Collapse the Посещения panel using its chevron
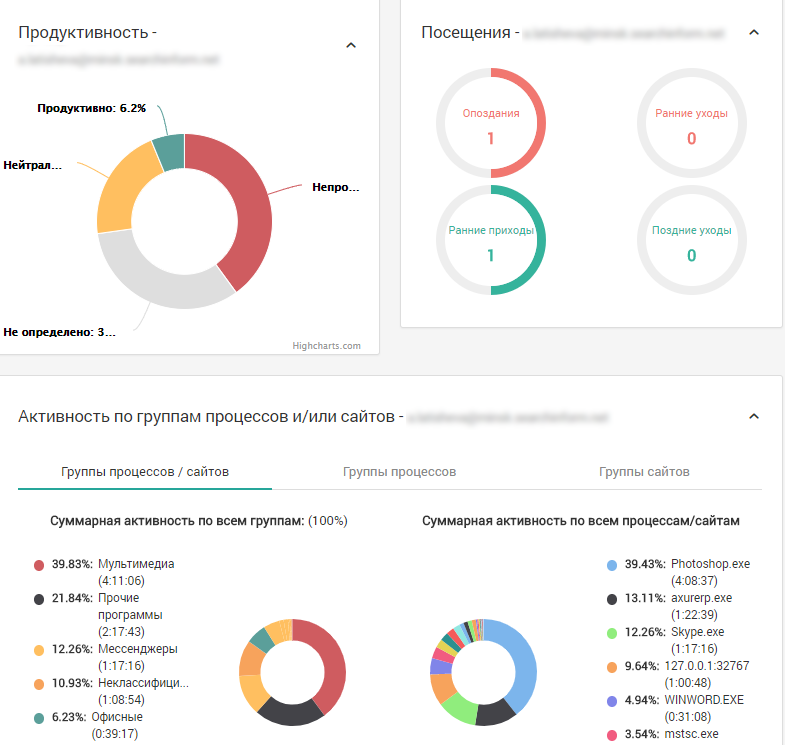The image size is (785, 745). [753, 33]
